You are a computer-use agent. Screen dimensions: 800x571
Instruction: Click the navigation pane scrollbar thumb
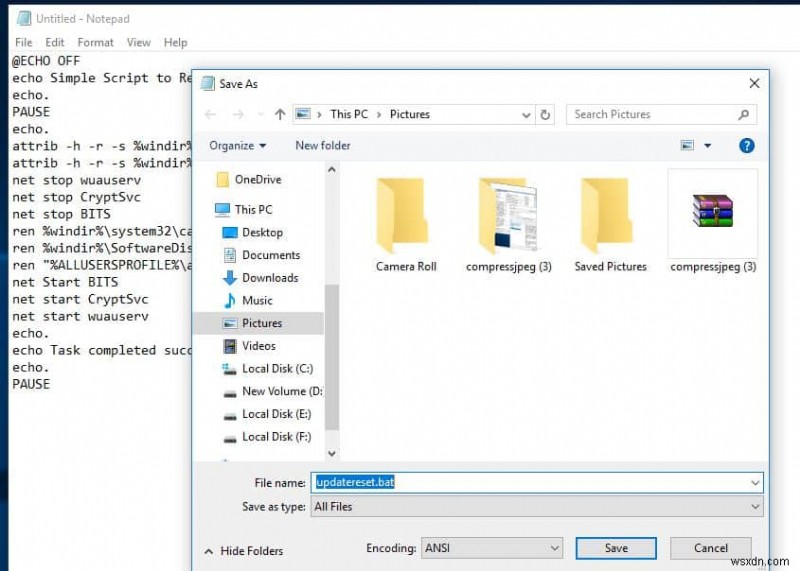pos(332,357)
